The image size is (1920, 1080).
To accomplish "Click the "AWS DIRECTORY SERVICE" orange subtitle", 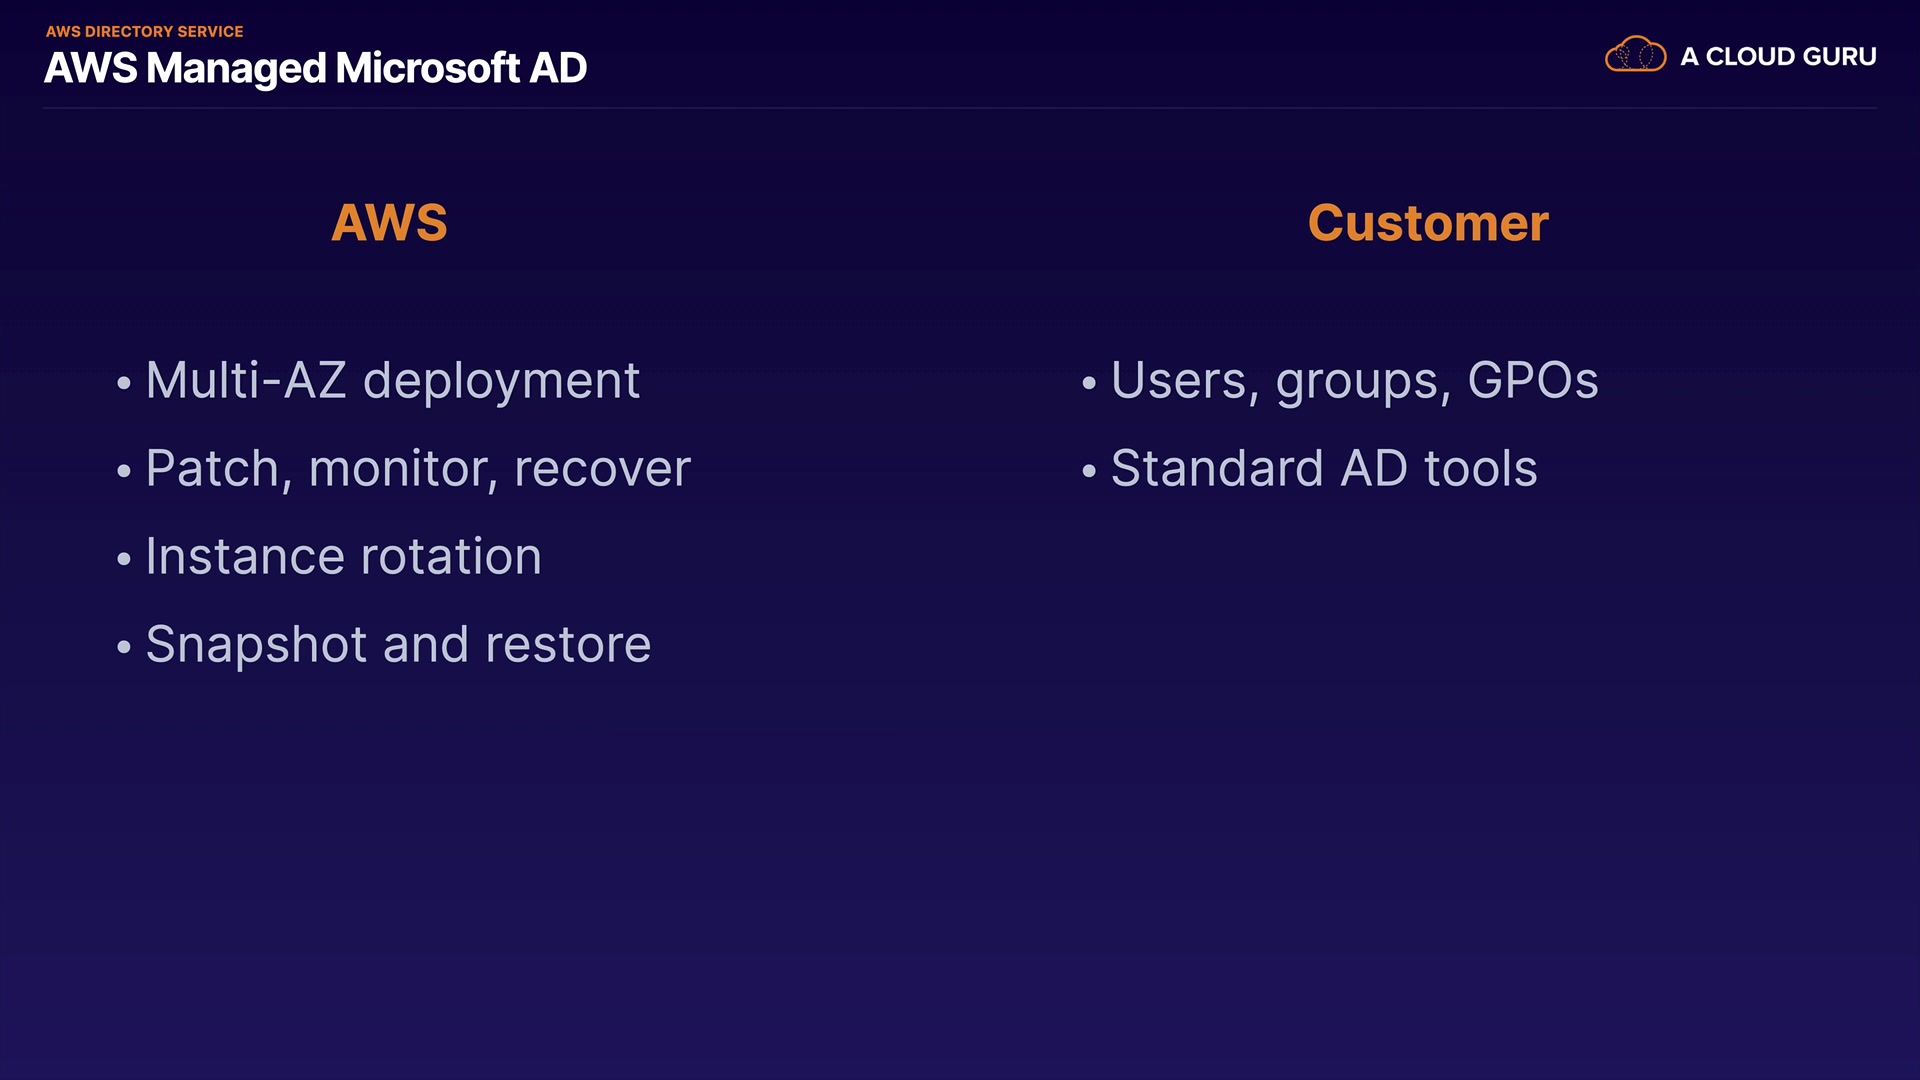I will tap(145, 32).
